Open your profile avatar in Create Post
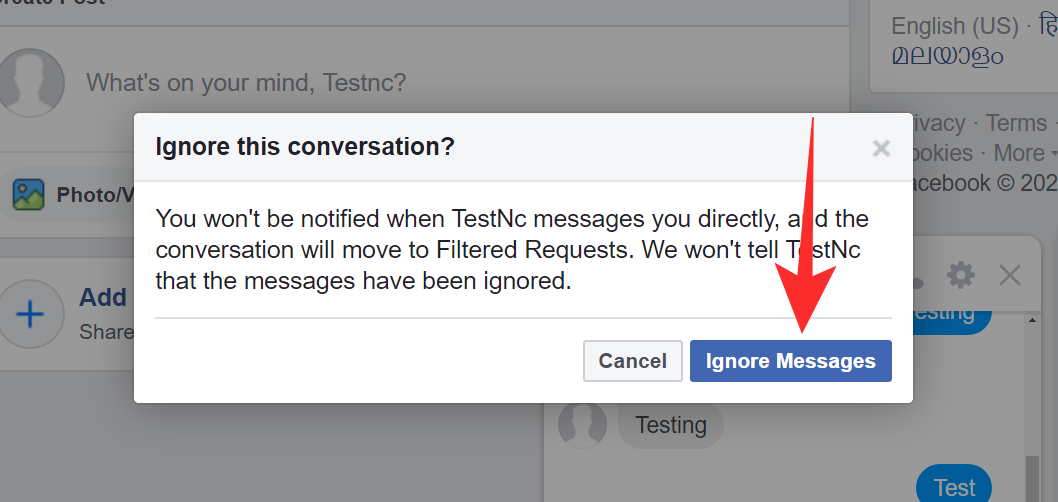This screenshot has height=502, width=1058. click(30, 82)
